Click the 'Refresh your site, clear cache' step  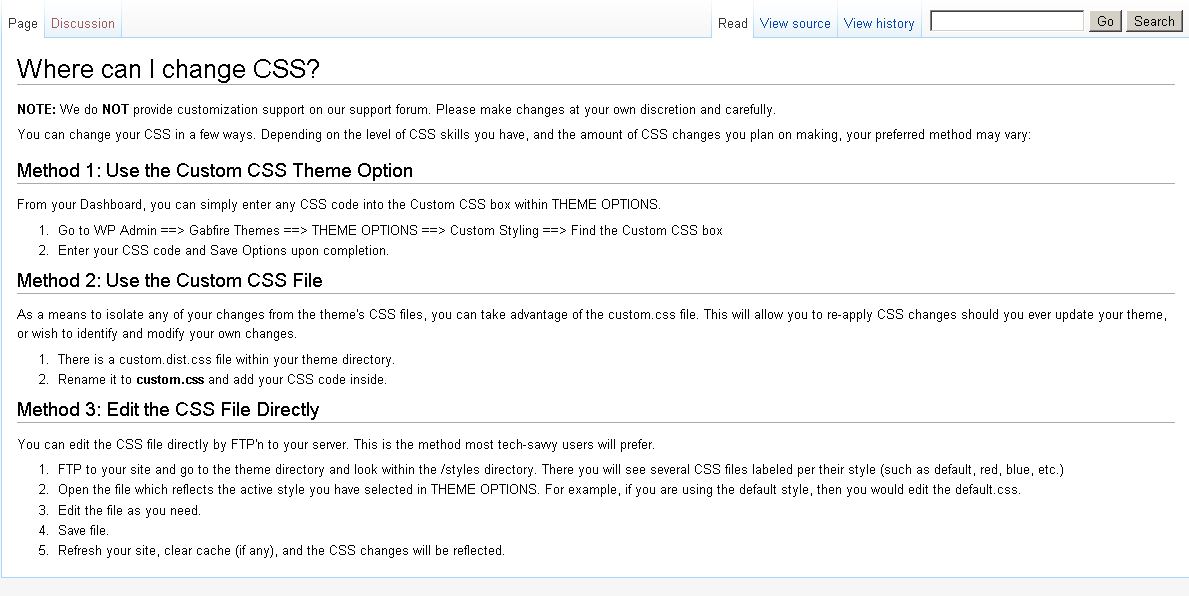tap(281, 551)
